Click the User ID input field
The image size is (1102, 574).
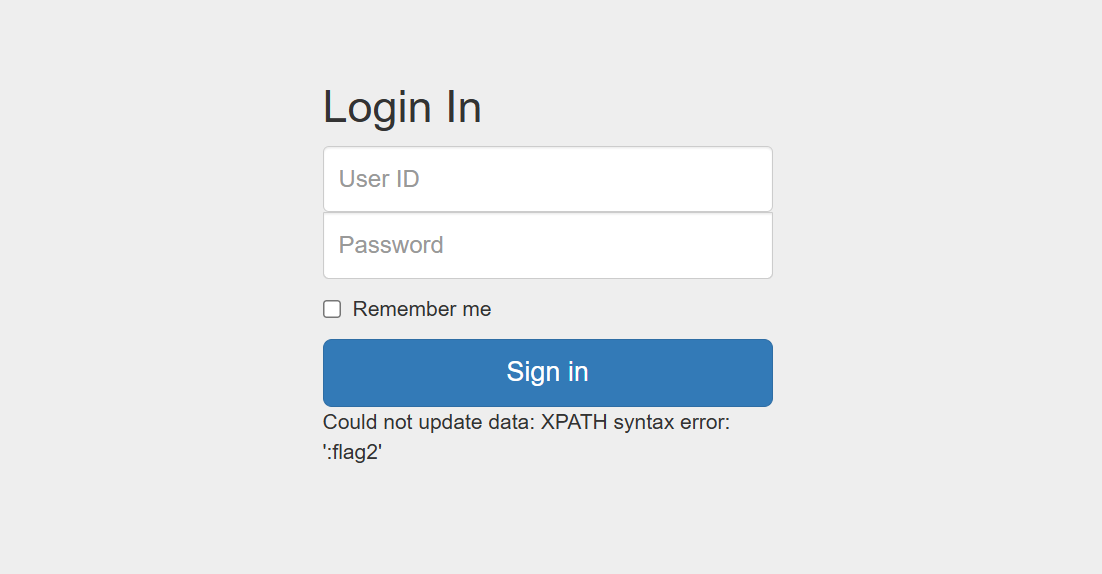(x=547, y=179)
